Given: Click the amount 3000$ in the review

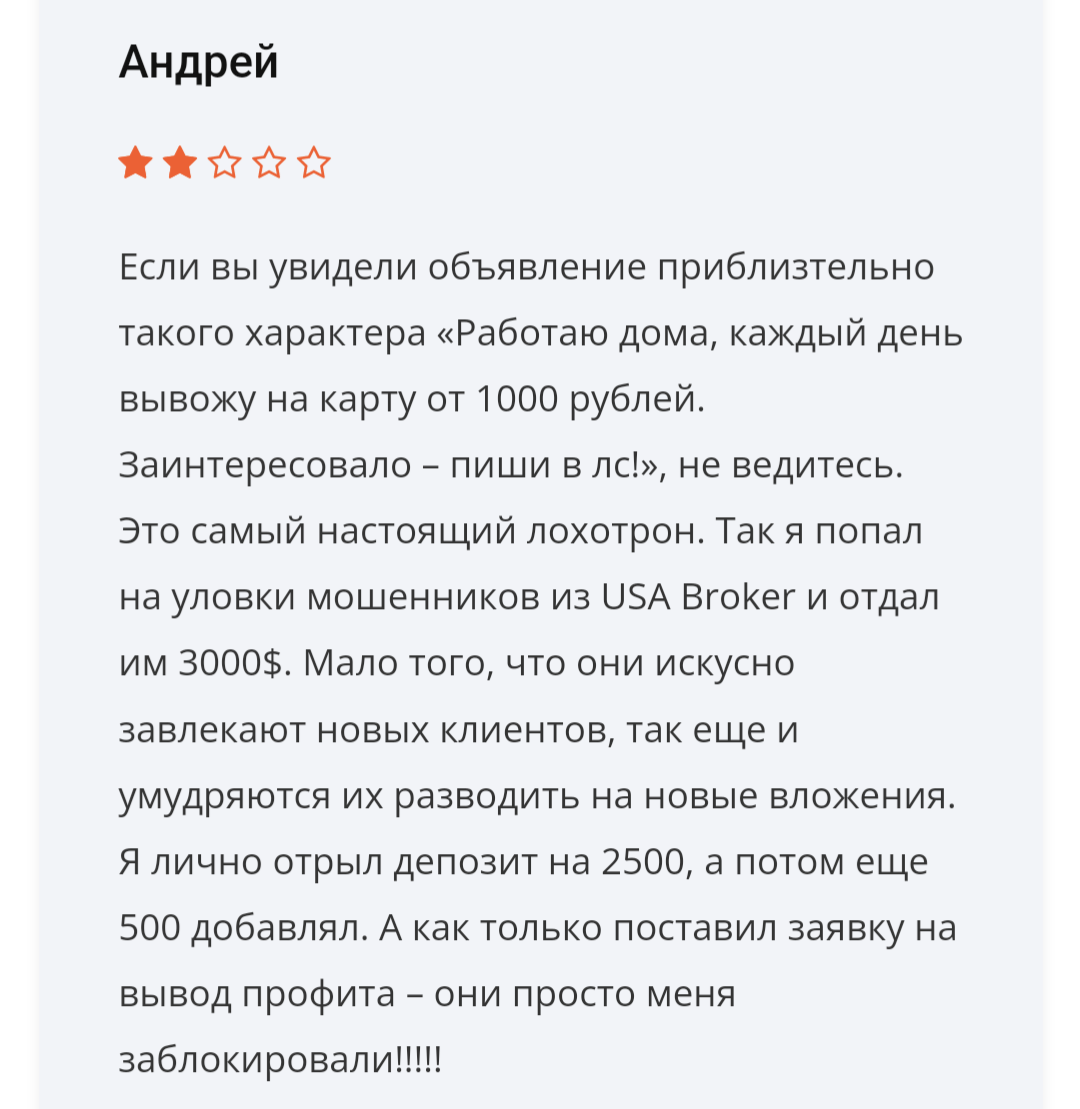Looking at the screenshot, I should point(231,663).
